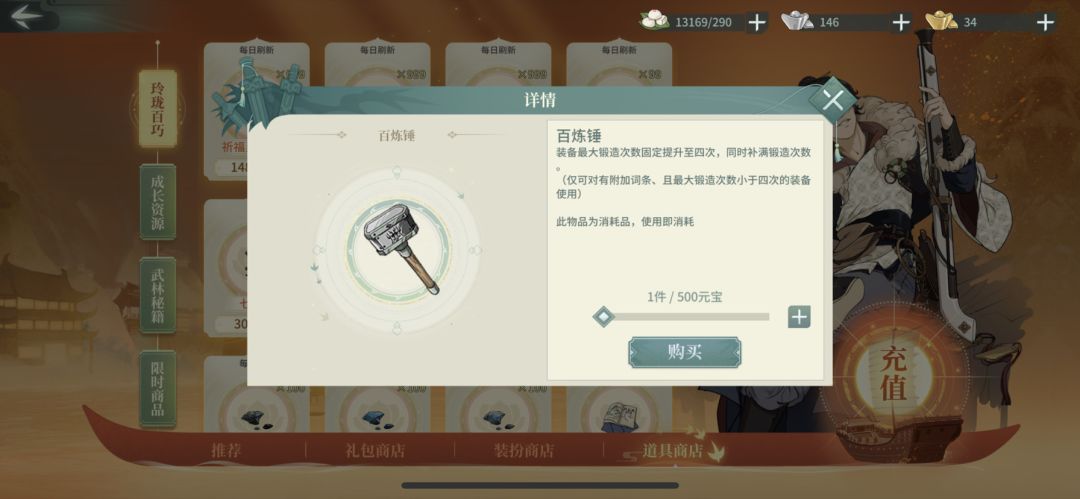The height and width of the screenshot is (499, 1080).
Task: Click the 购买 purchase button
Action: point(685,352)
